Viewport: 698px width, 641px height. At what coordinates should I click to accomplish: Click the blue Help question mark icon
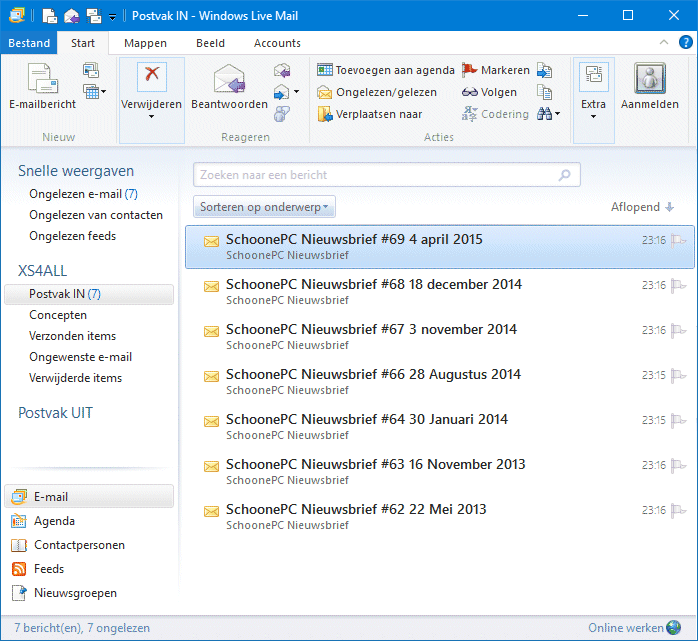point(686,42)
